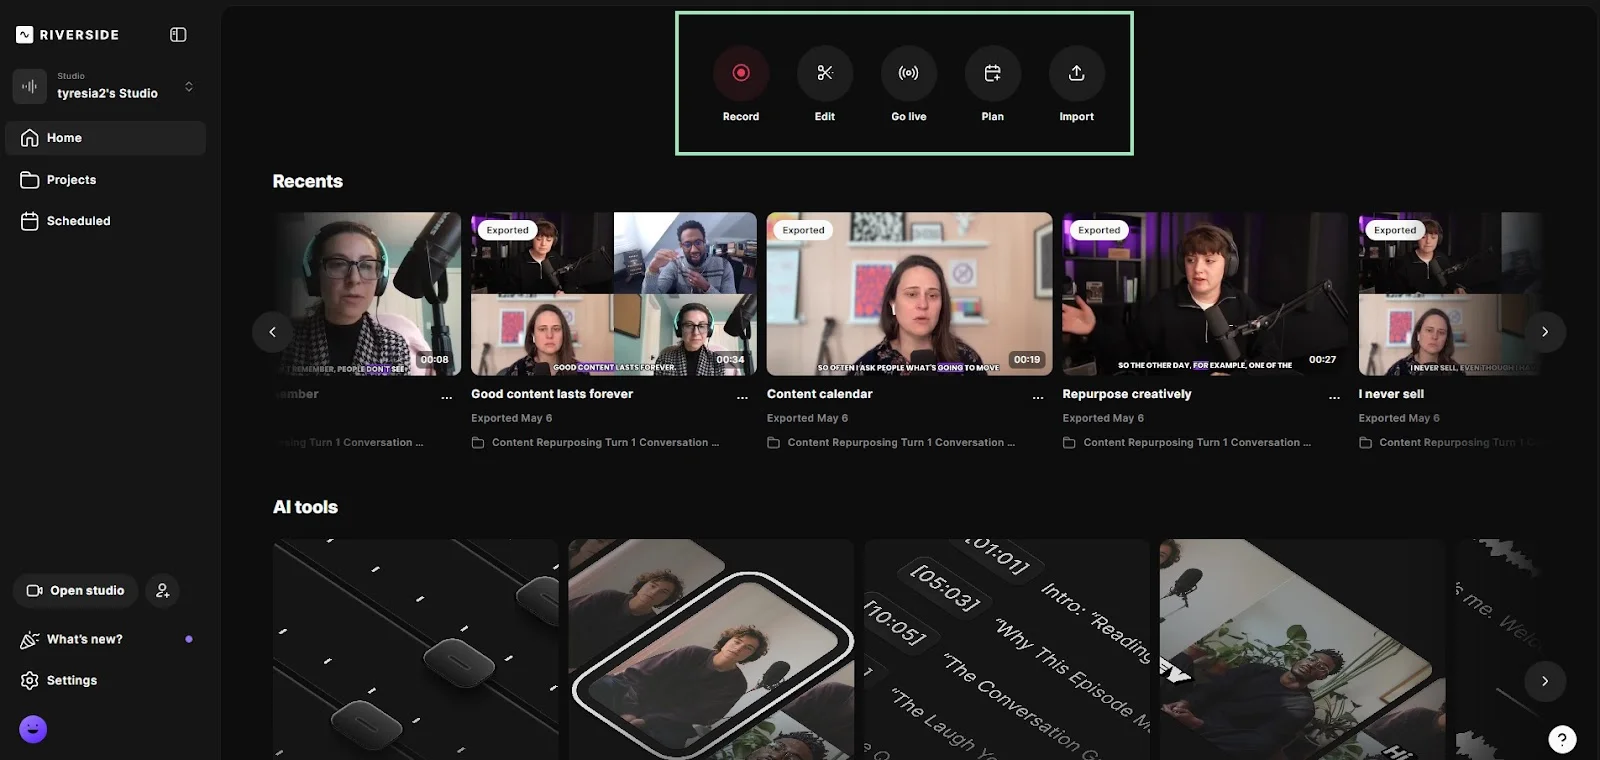
Task: Open What's new? in sidebar
Action: [105, 639]
